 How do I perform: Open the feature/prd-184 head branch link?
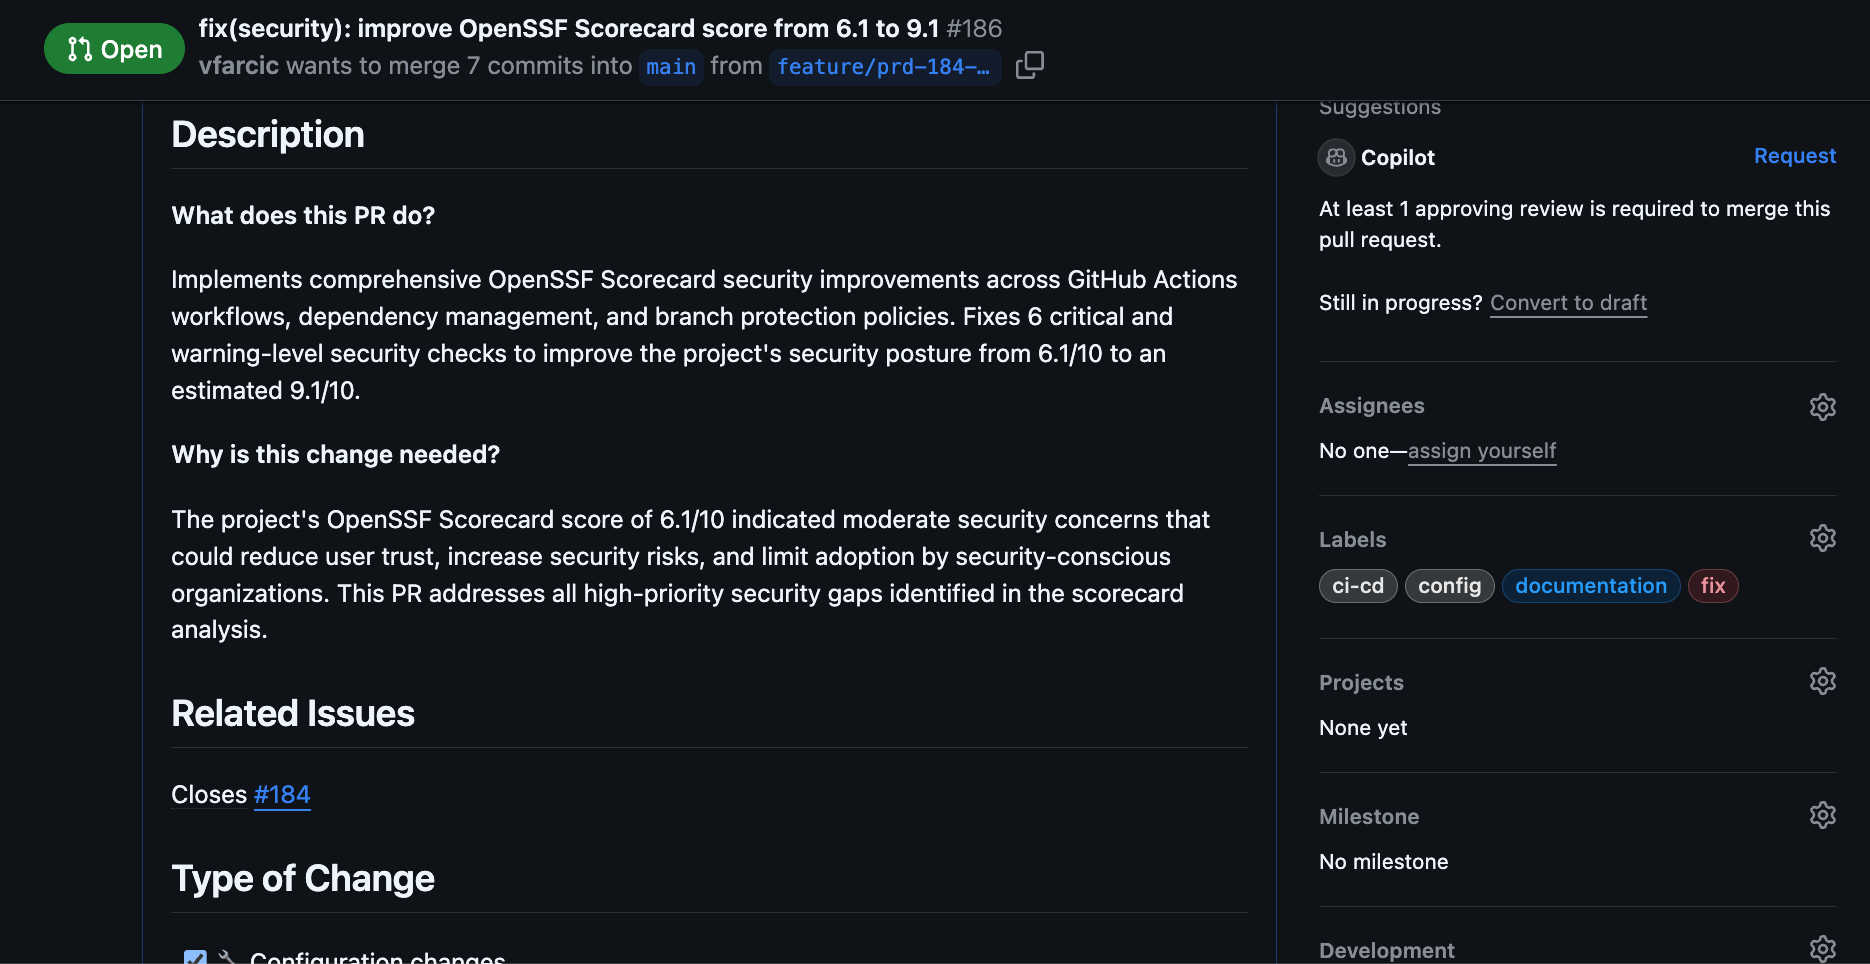(884, 67)
